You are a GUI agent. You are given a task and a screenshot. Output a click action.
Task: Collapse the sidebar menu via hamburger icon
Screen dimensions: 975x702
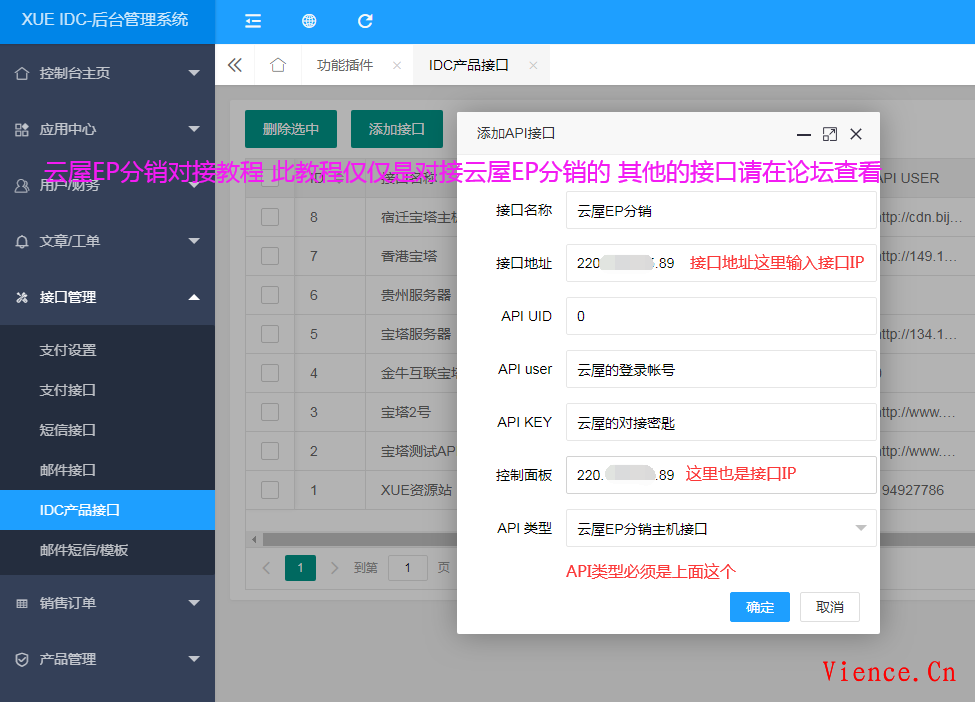253,20
